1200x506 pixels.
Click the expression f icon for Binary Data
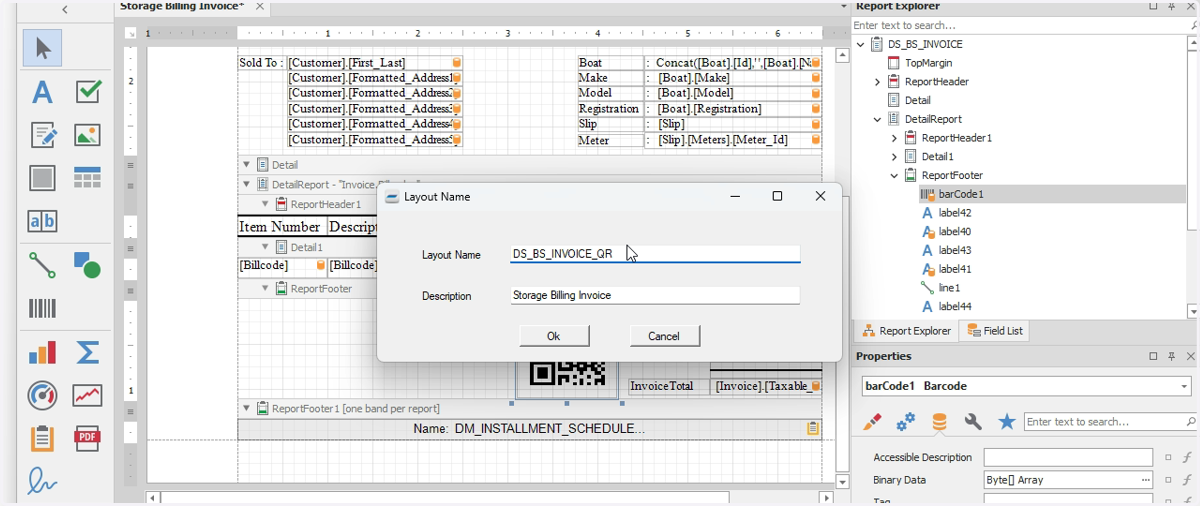click(1187, 480)
